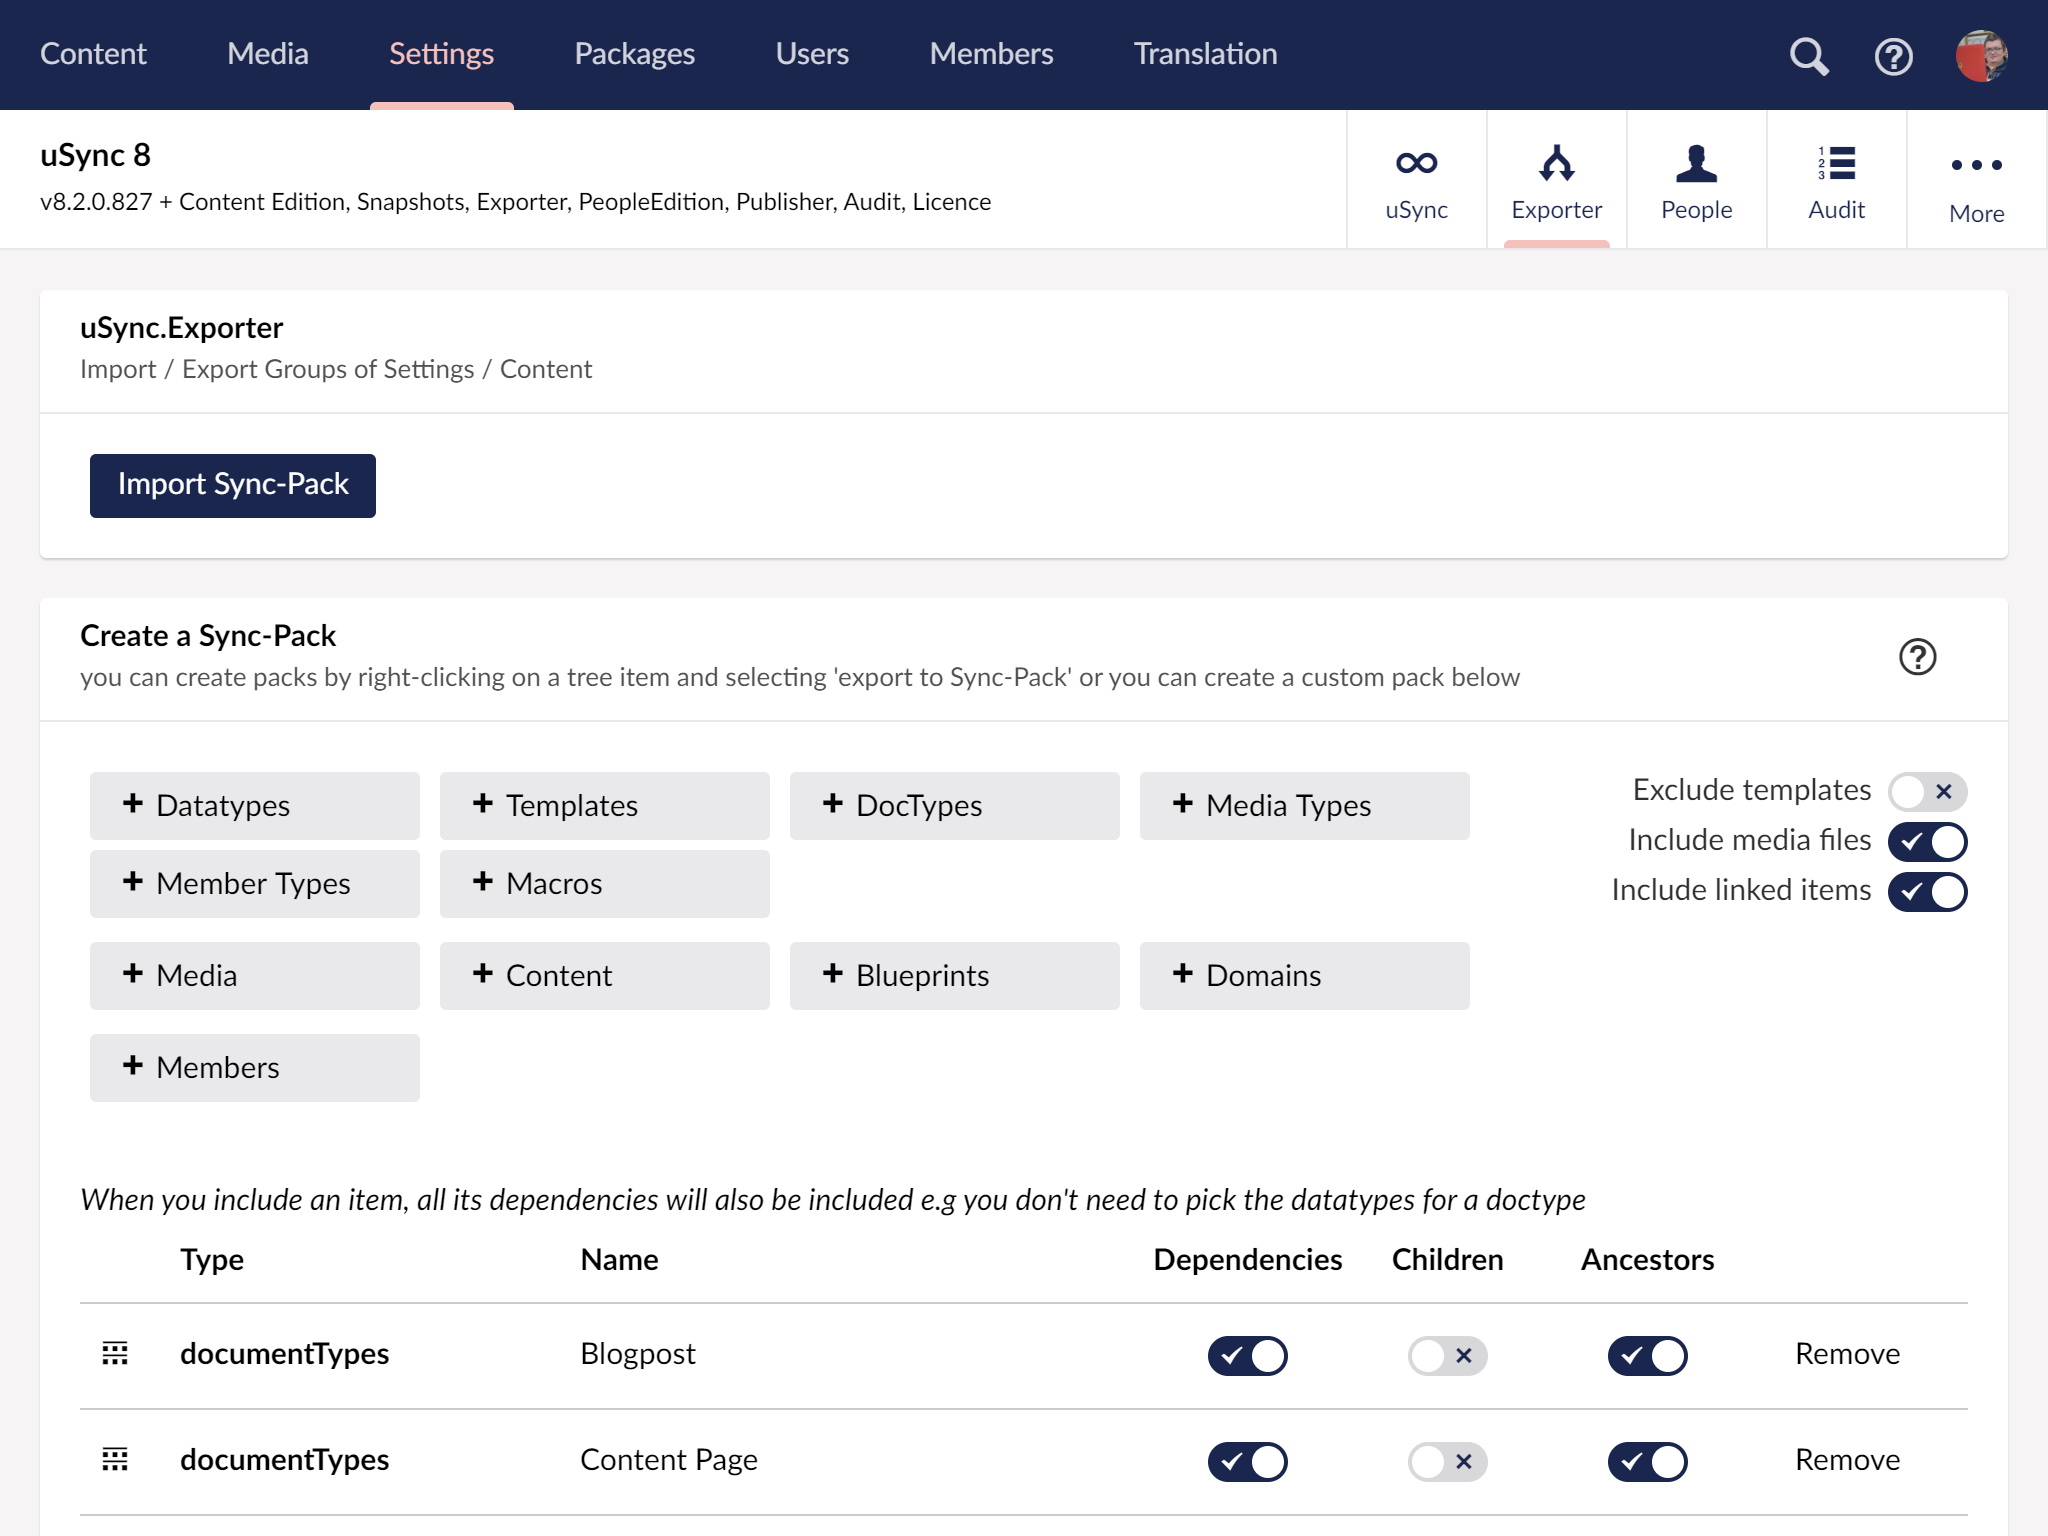Click the top bar help icon
Viewport: 2048px width, 1536px height.
(1893, 56)
